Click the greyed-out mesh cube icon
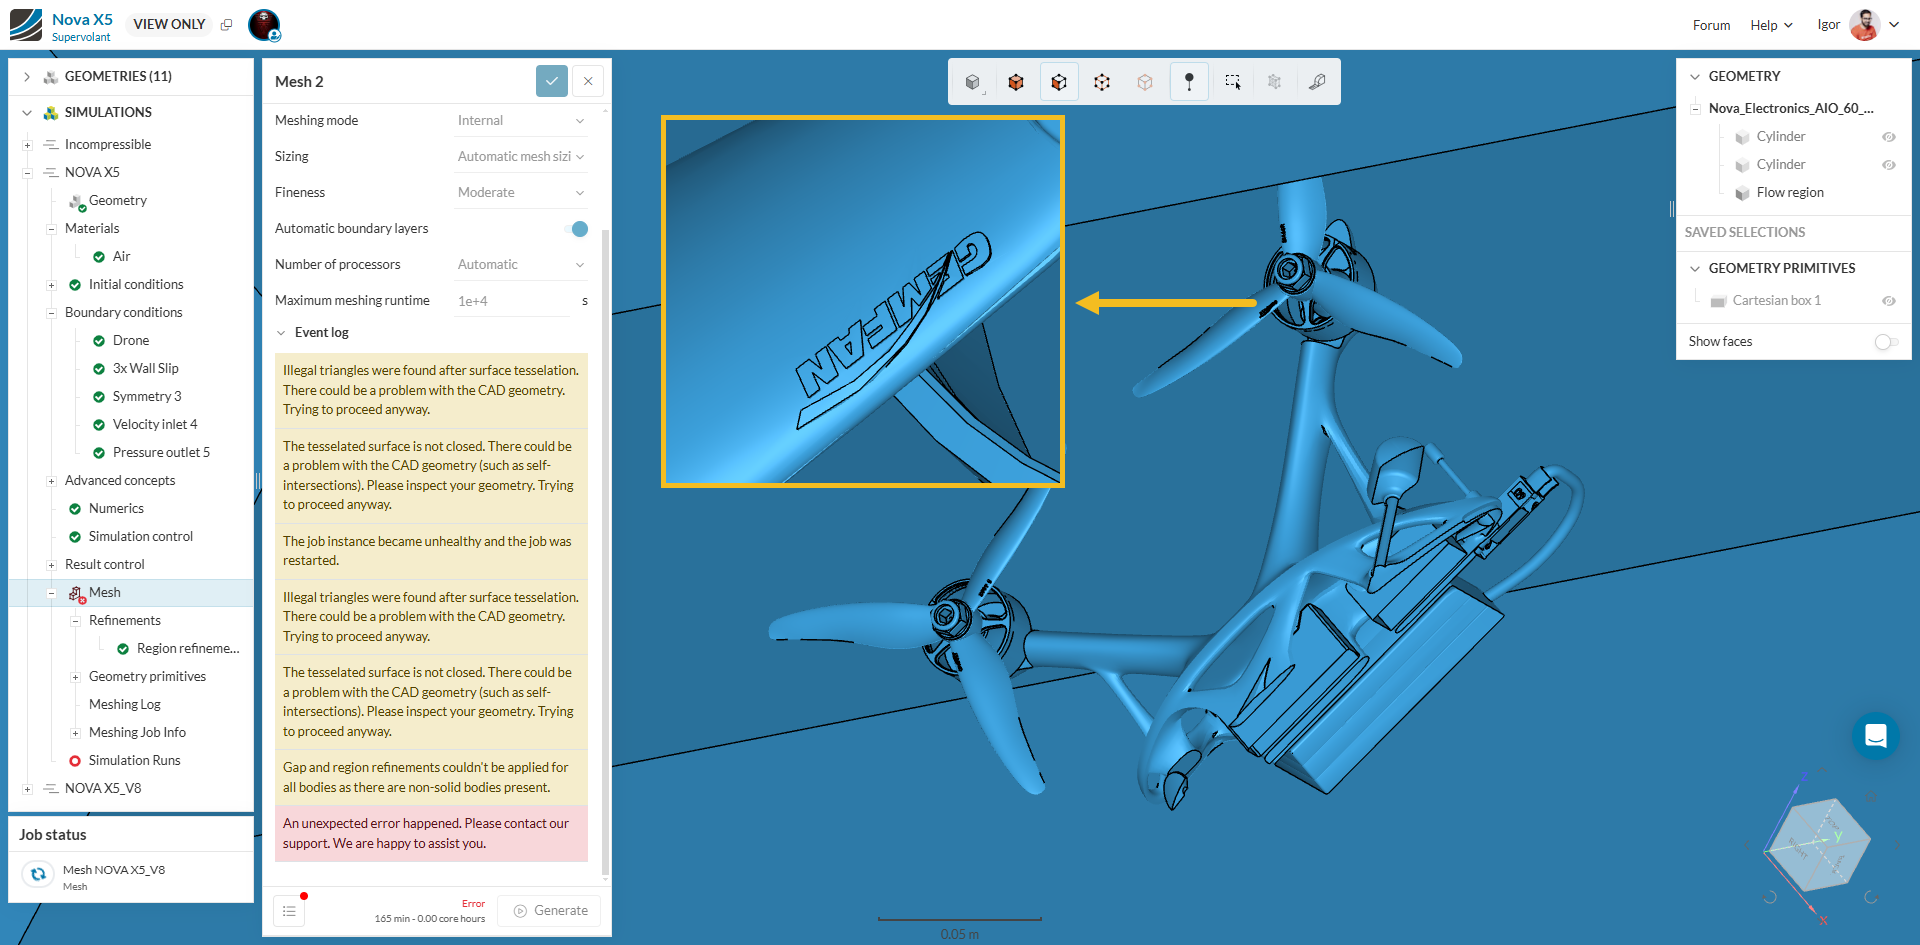1920x945 pixels. [1274, 82]
